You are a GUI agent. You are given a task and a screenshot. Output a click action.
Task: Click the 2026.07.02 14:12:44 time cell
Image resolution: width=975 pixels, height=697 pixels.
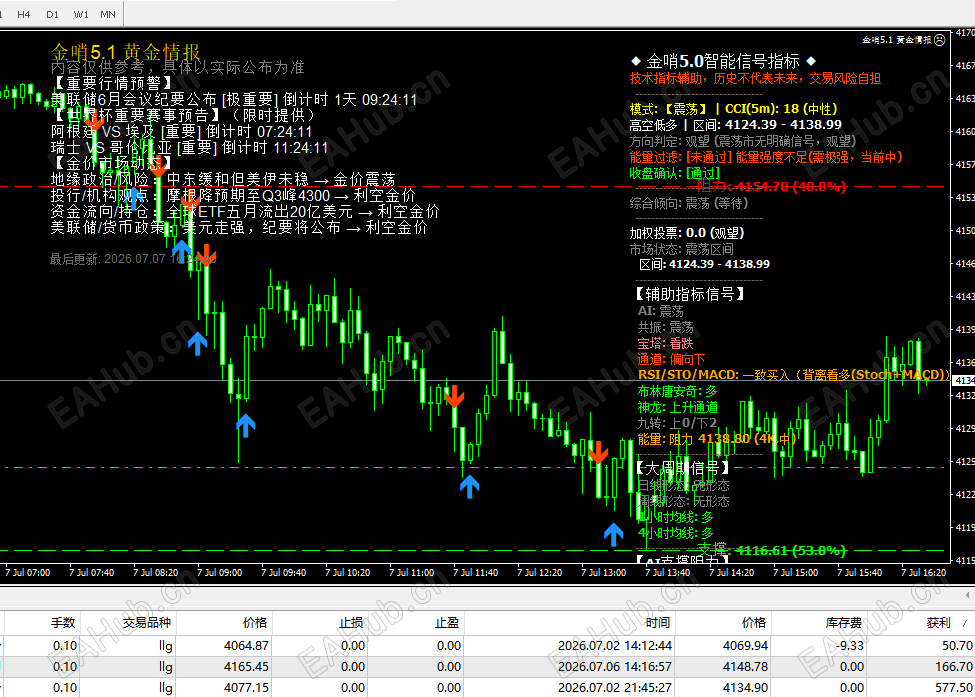[614, 645]
